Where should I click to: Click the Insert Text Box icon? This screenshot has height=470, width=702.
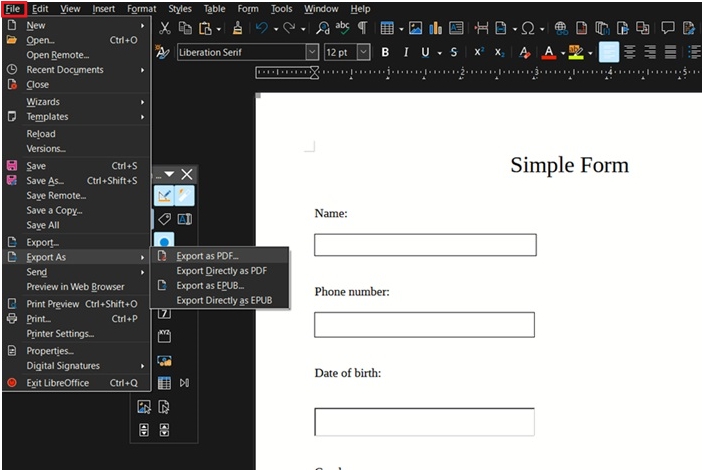(x=456, y=28)
